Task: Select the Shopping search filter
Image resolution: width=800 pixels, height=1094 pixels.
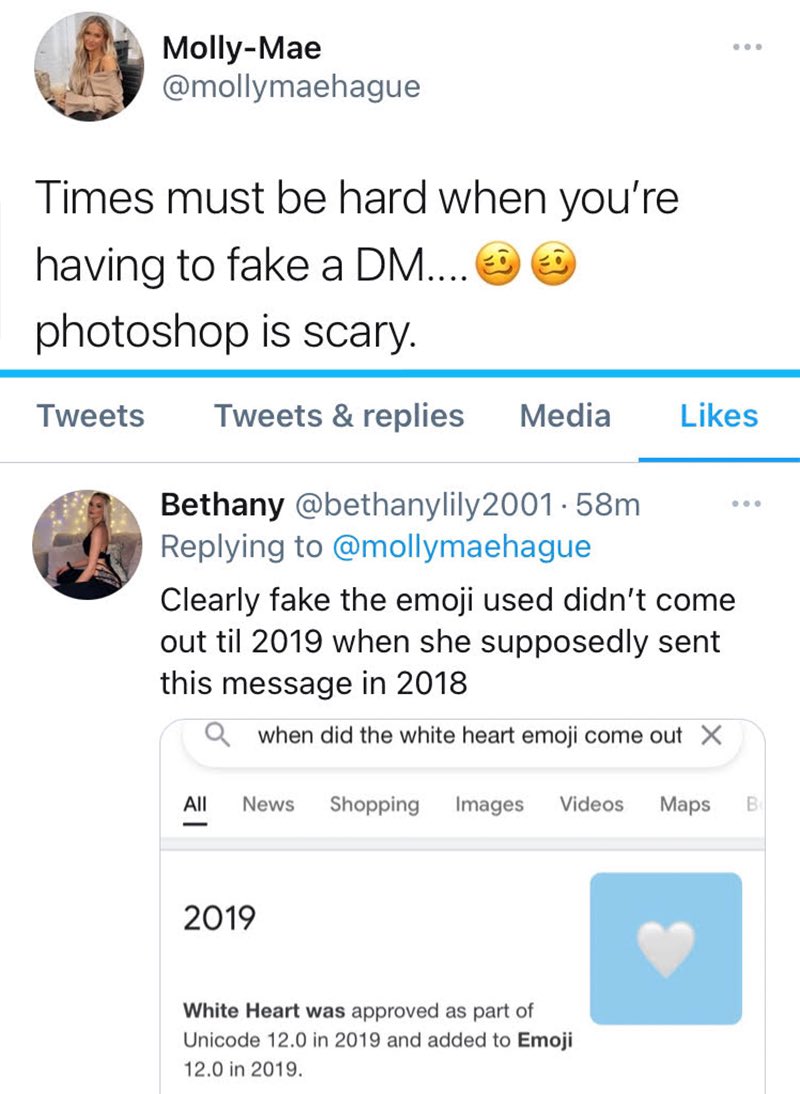Action: [375, 804]
